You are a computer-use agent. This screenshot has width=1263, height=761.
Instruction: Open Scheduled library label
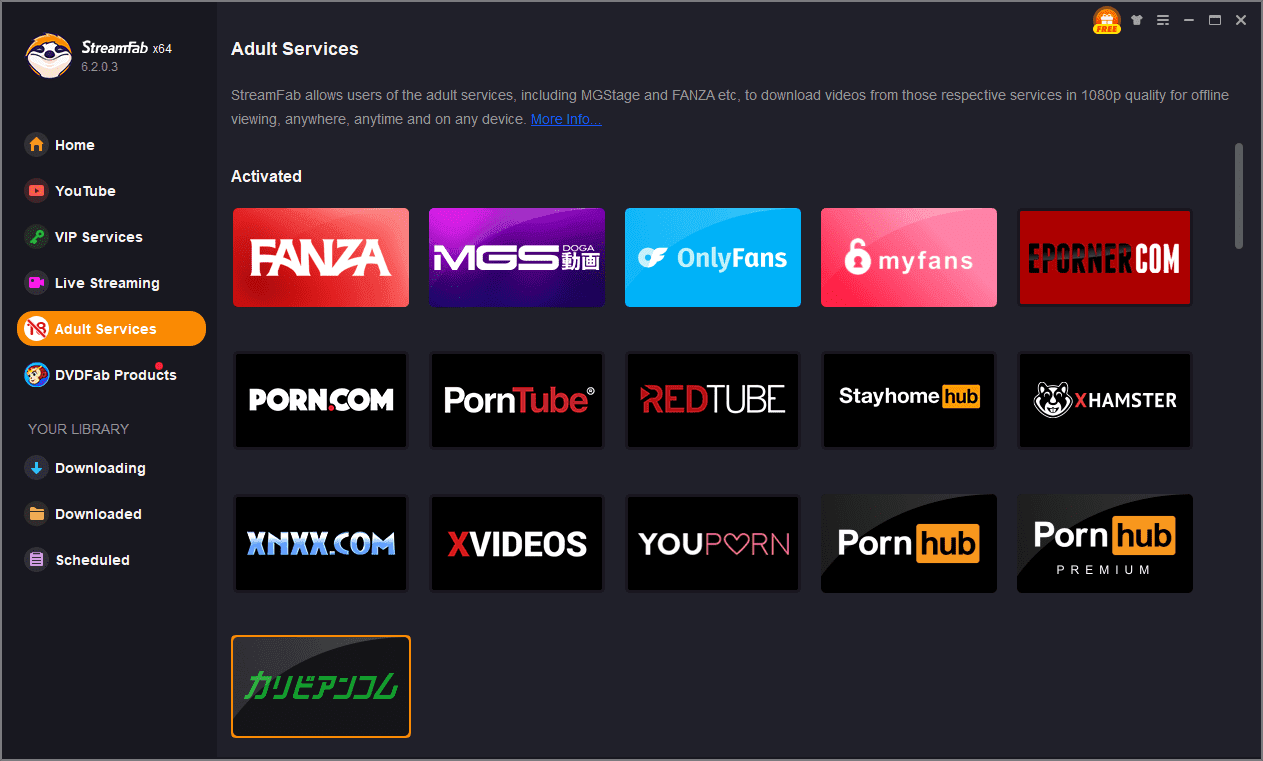(x=93, y=560)
